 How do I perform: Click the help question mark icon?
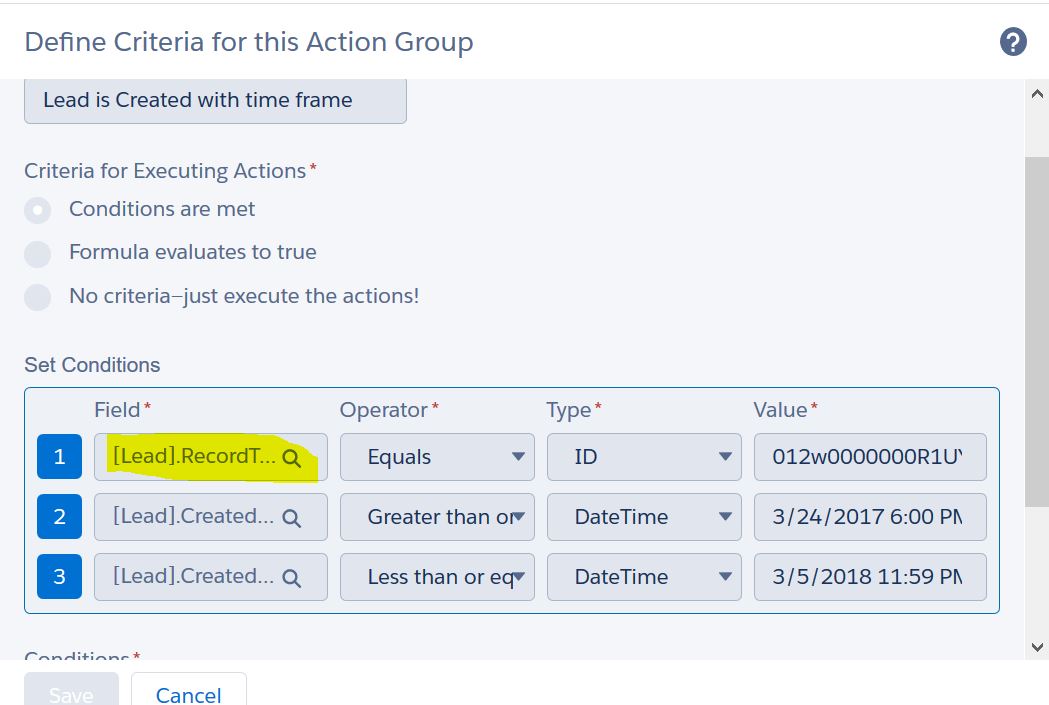[x=1013, y=42]
